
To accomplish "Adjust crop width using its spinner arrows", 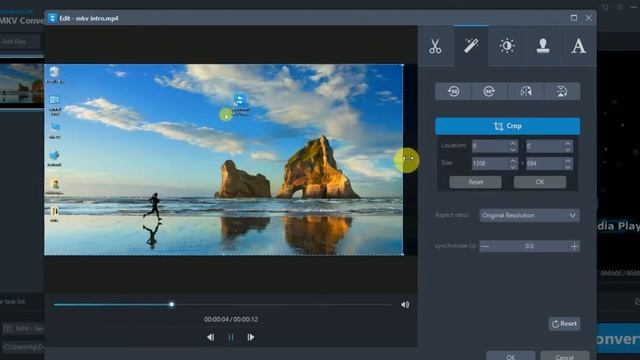I will [513, 164].
